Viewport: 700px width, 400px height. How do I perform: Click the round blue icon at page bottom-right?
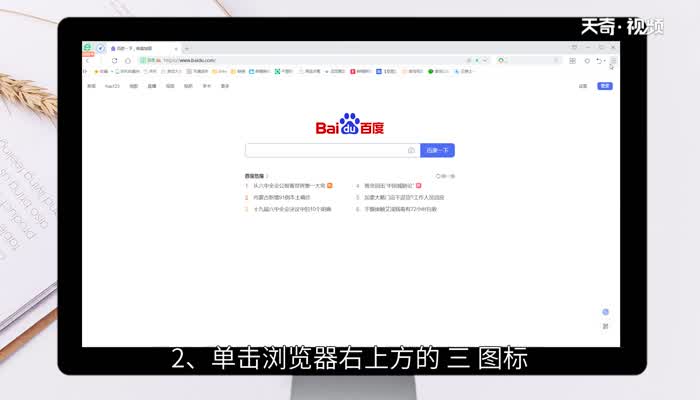click(x=605, y=312)
